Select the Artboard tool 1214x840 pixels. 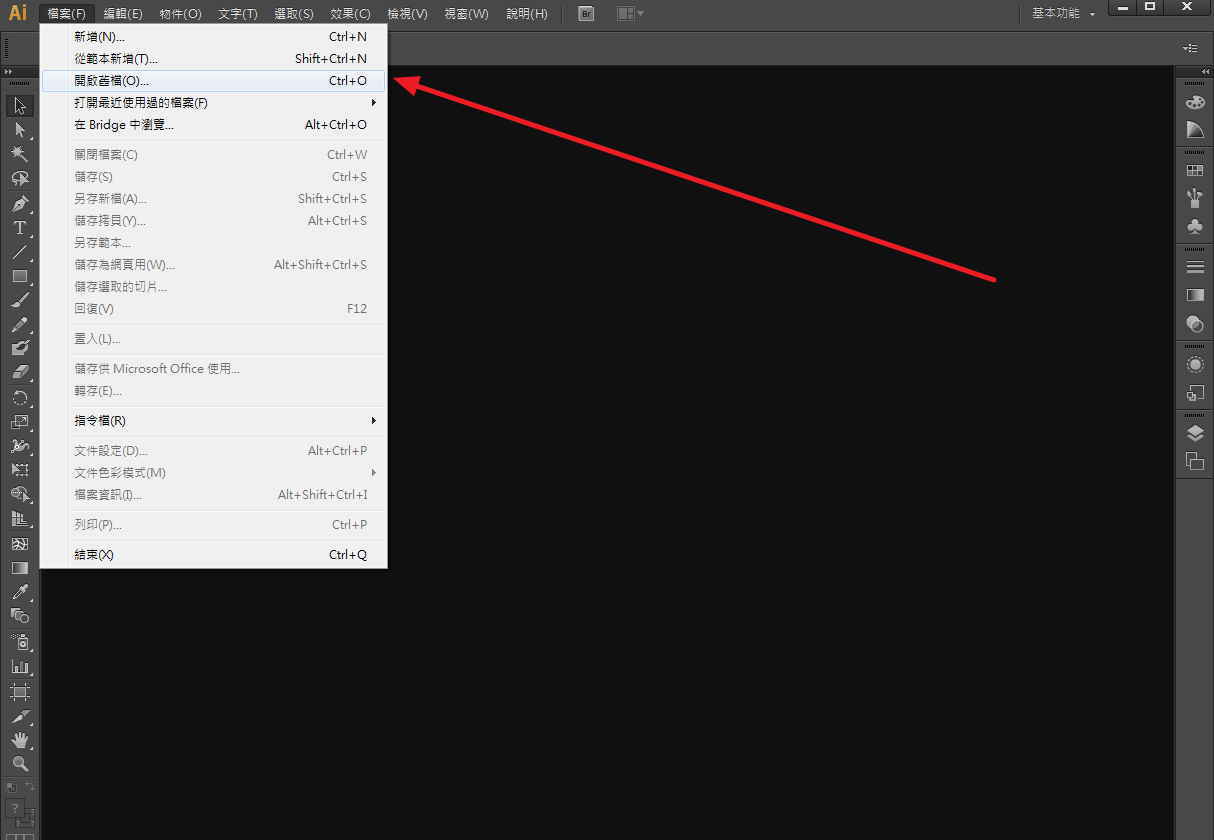point(19,691)
